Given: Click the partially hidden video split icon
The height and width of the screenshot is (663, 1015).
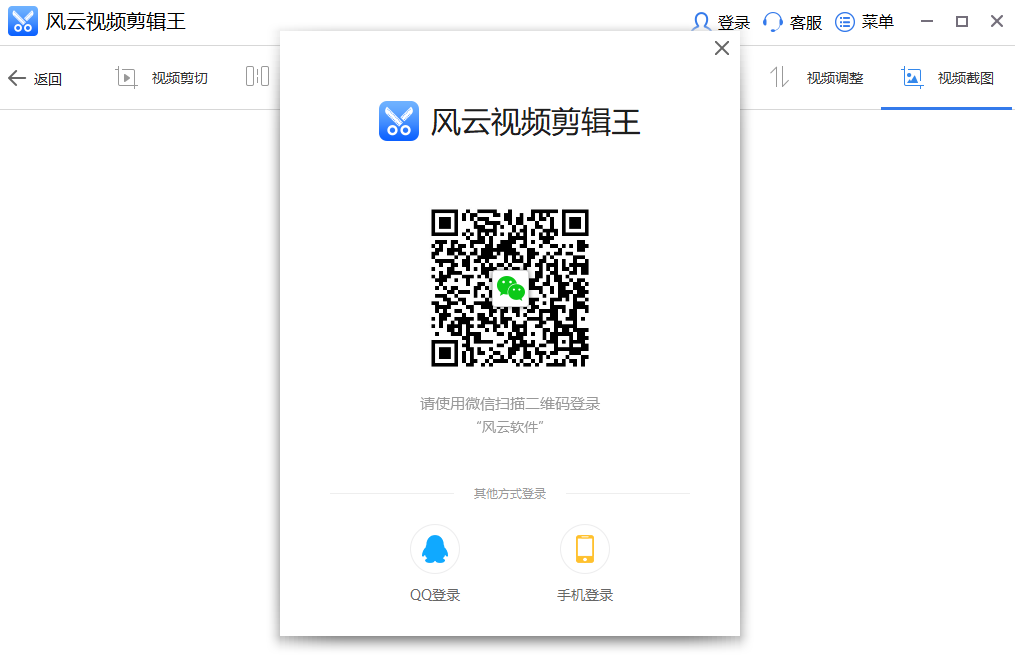Looking at the screenshot, I should [257, 77].
